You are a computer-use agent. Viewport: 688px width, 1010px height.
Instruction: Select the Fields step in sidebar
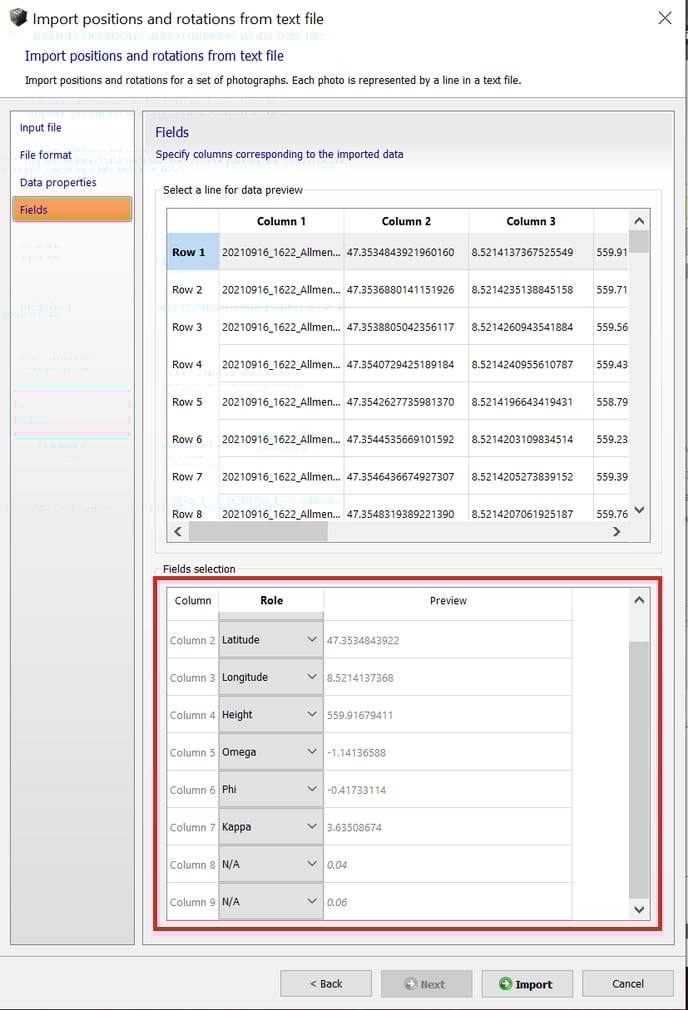[x=71, y=210]
